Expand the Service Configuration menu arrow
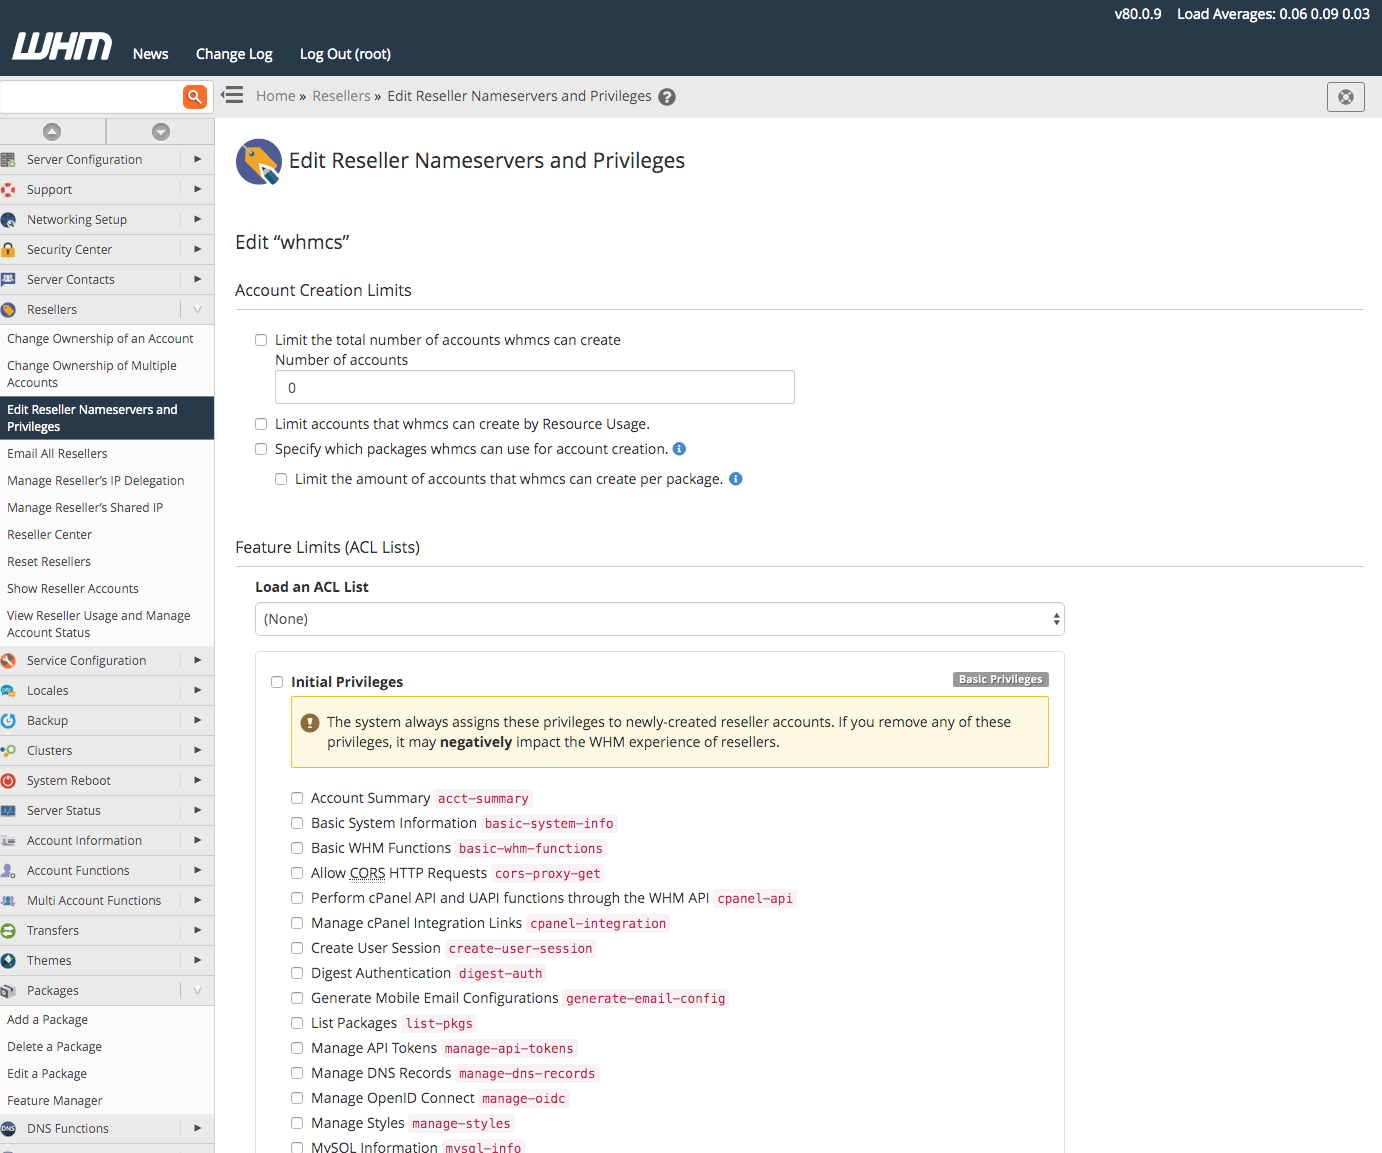1382x1153 pixels. click(x=197, y=661)
